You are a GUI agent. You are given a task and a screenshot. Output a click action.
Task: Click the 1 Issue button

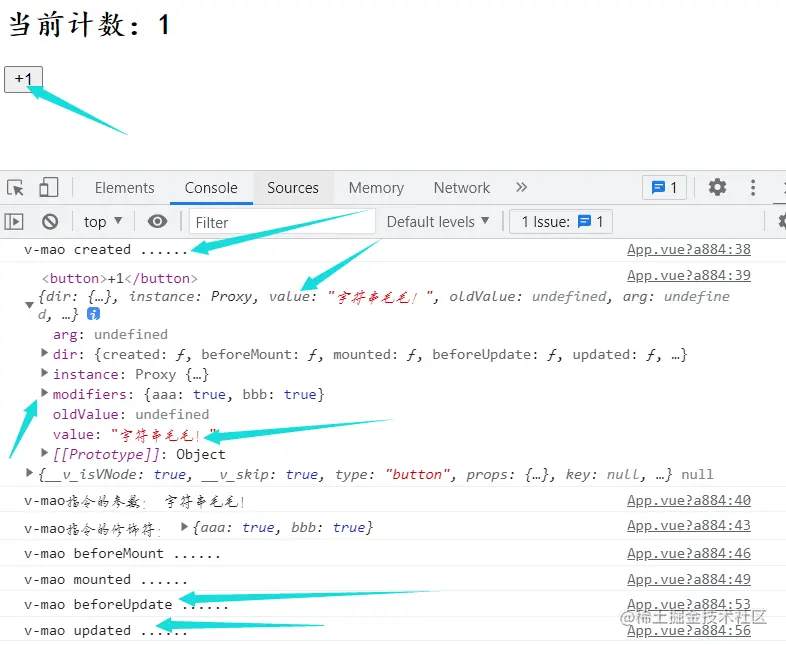tap(561, 222)
